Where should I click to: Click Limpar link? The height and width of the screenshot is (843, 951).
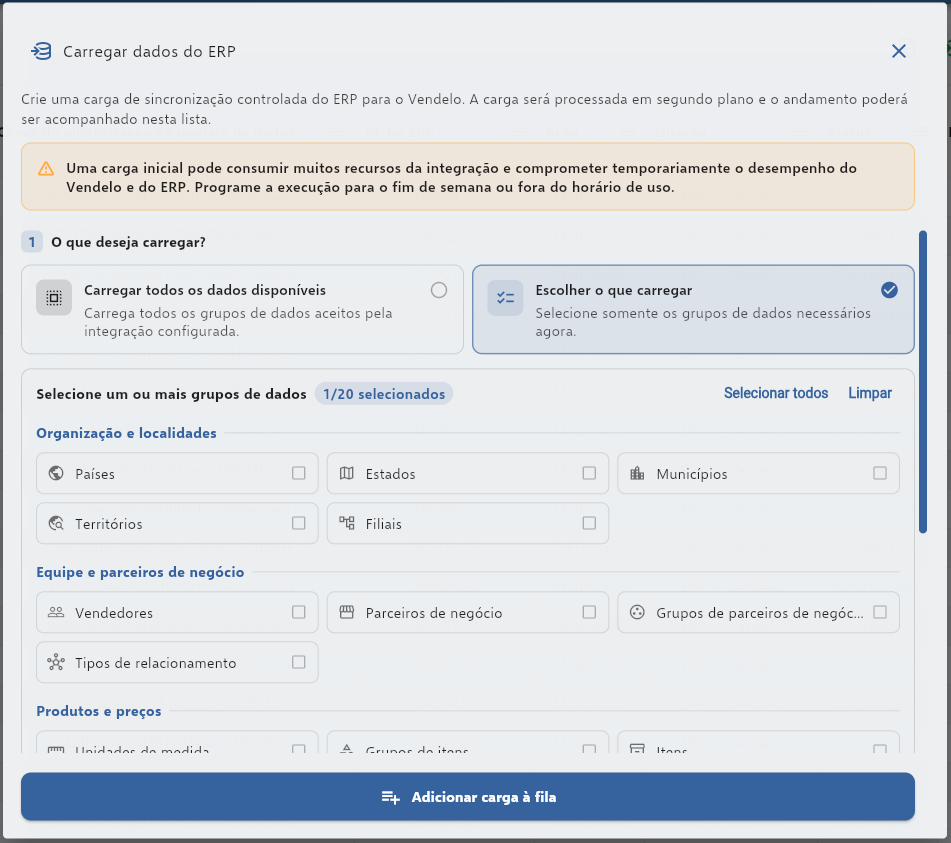870,393
